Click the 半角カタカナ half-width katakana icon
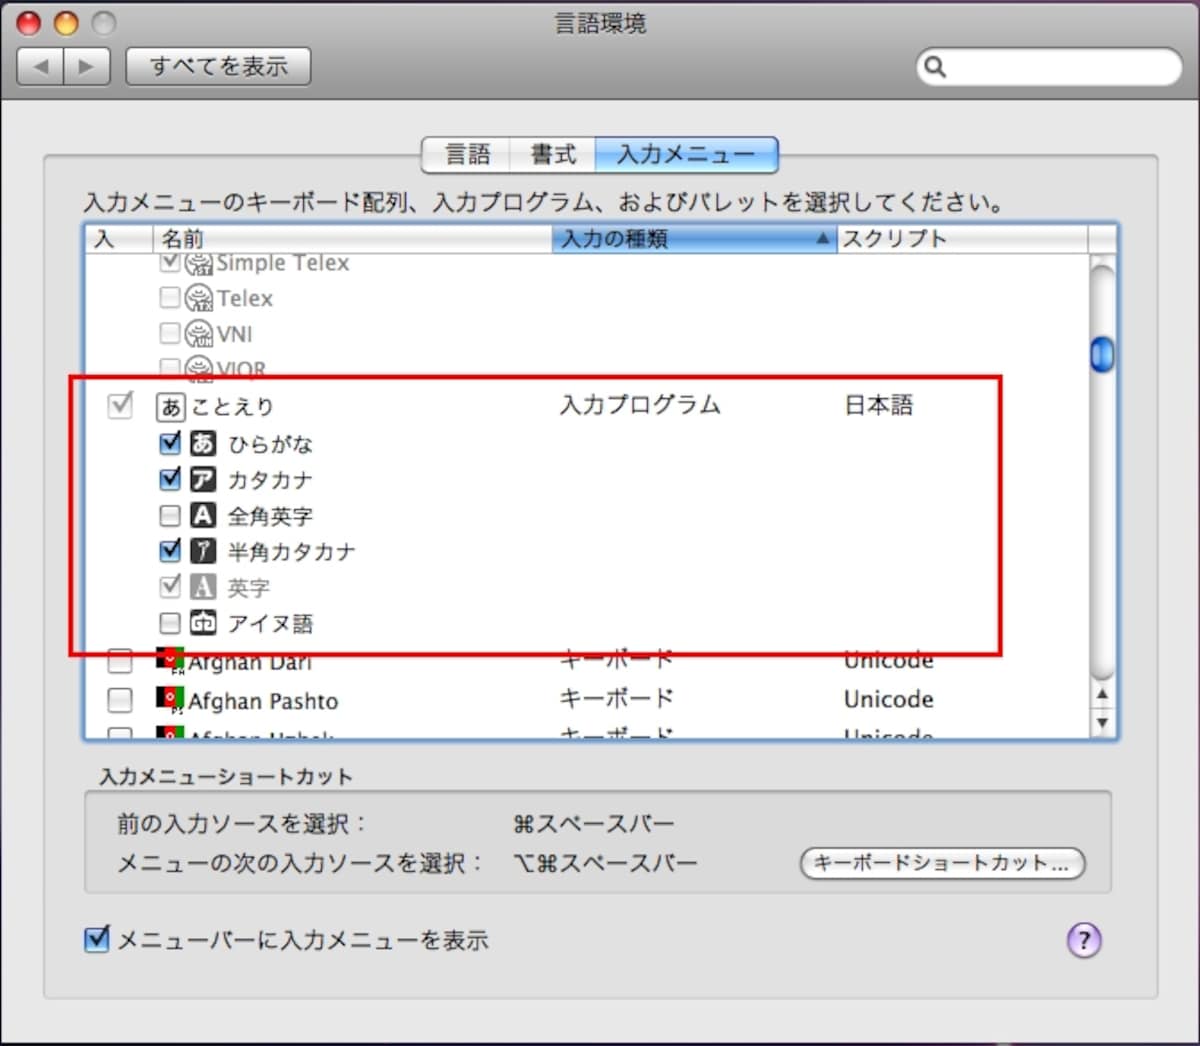Screen dimensions: 1200x1046 pos(203,550)
